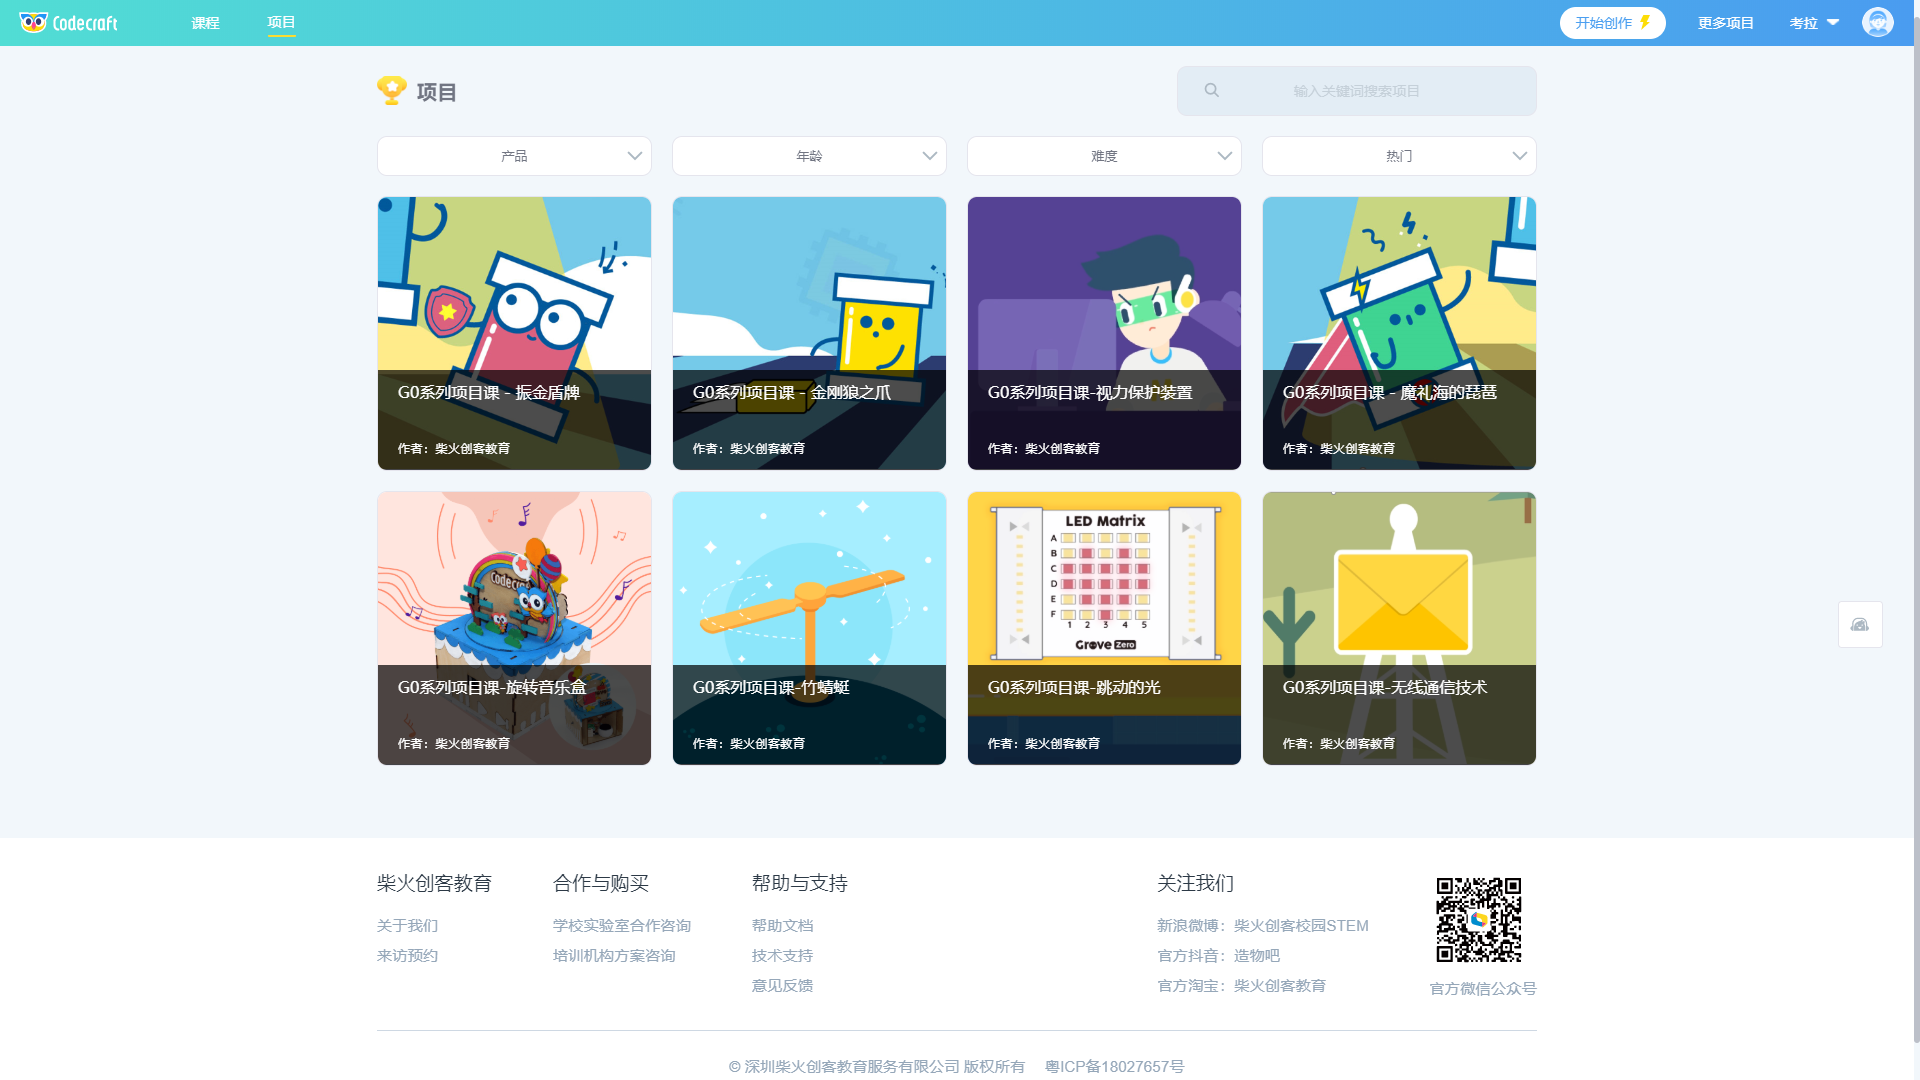Click the lightning icon in 开始创作
Image resolution: width=1920 pixels, height=1080 pixels.
tap(1645, 22)
